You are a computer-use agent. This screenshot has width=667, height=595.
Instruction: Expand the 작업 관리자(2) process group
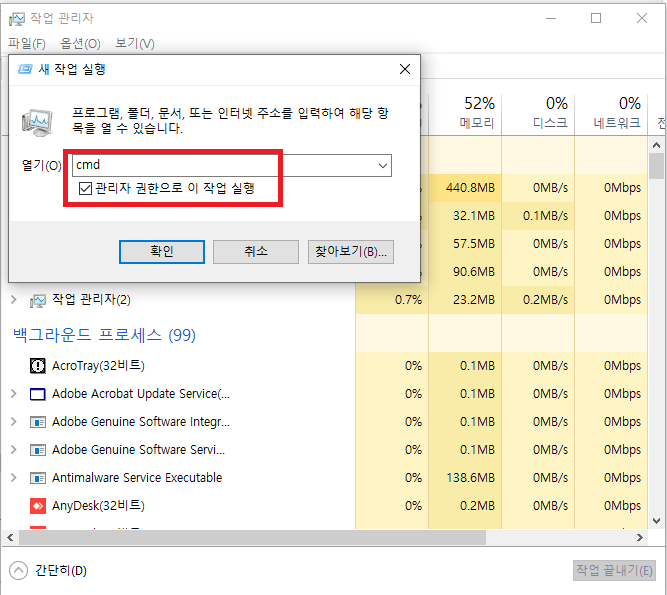(x=14, y=299)
